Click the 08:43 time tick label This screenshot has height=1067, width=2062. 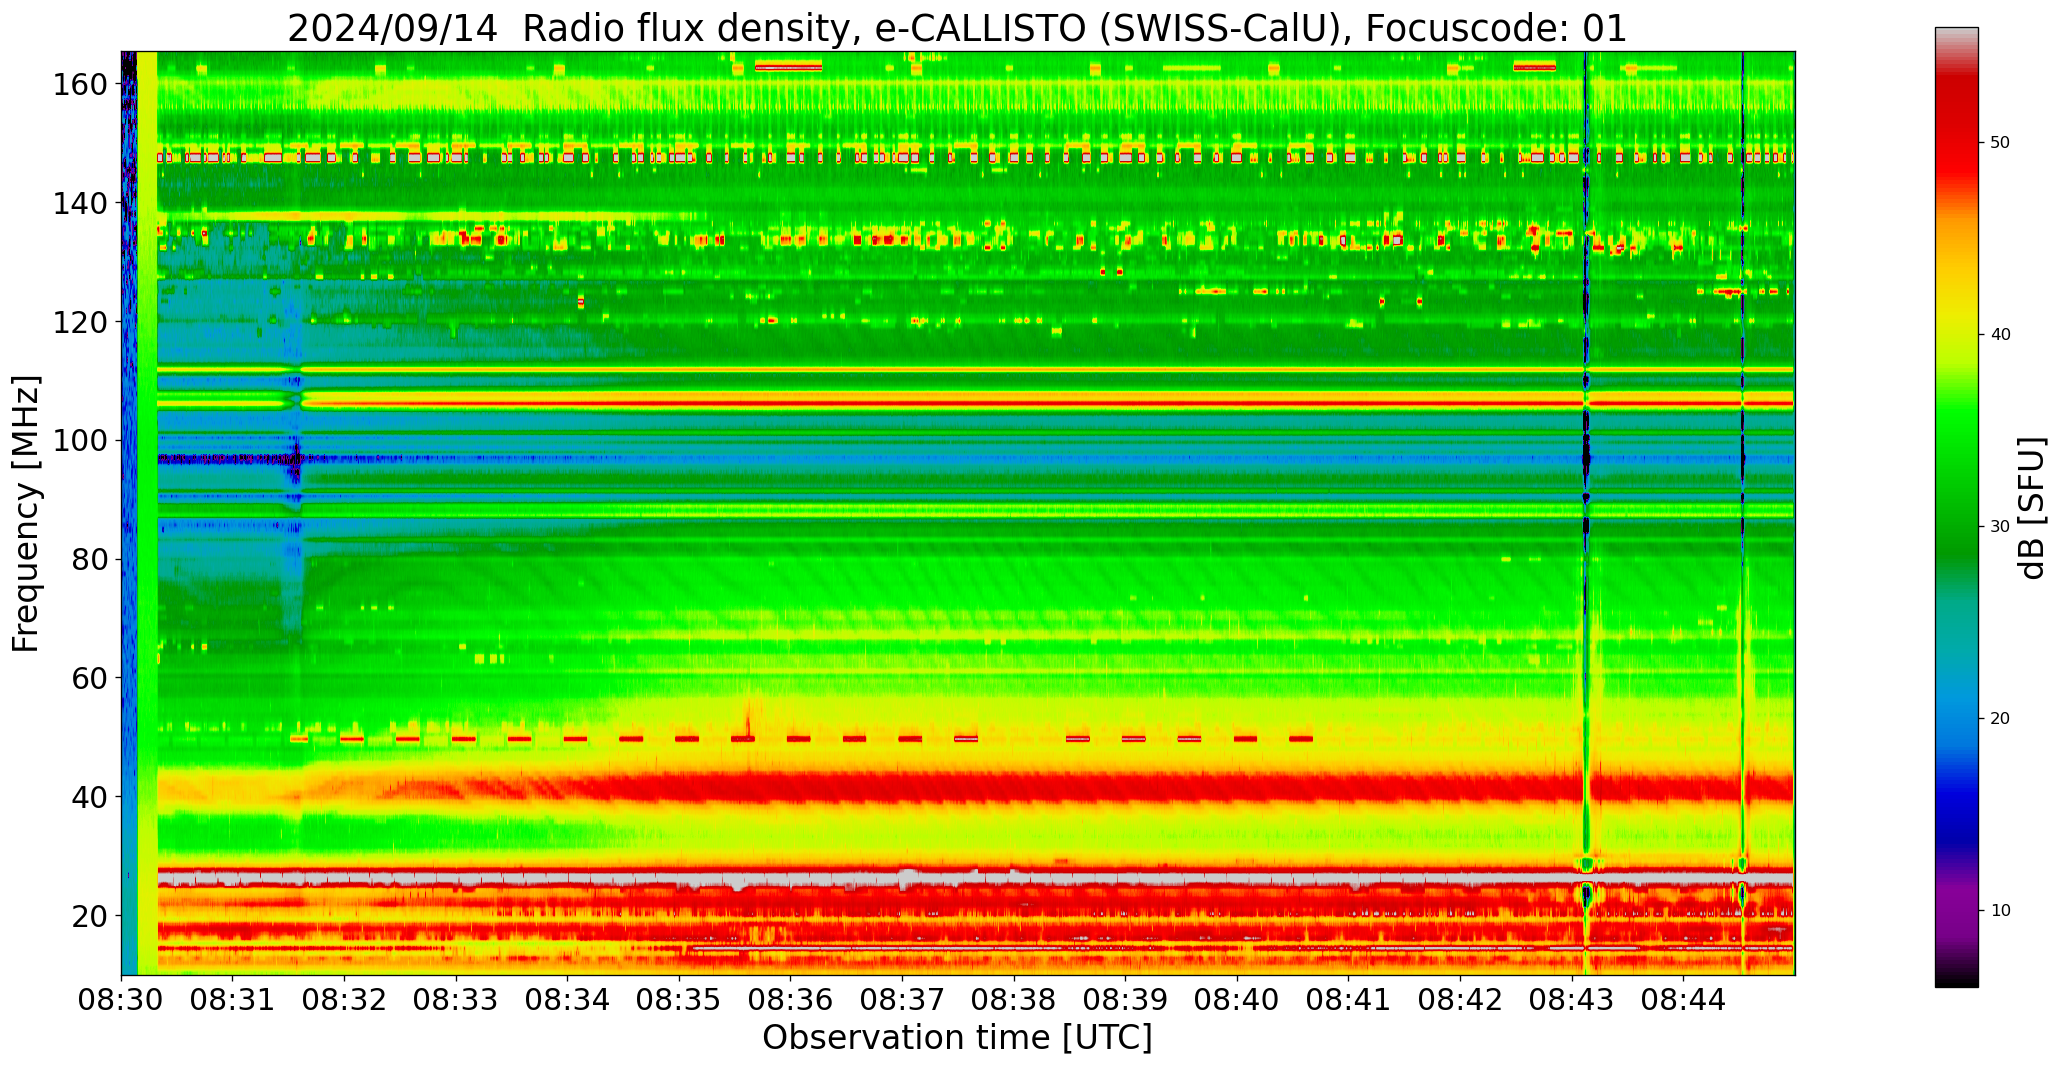(x=1571, y=999)
